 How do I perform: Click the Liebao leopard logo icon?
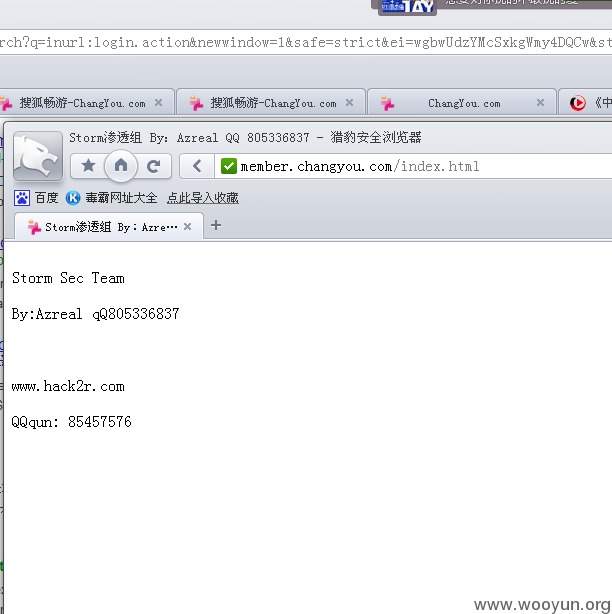(x=38, y=156)
